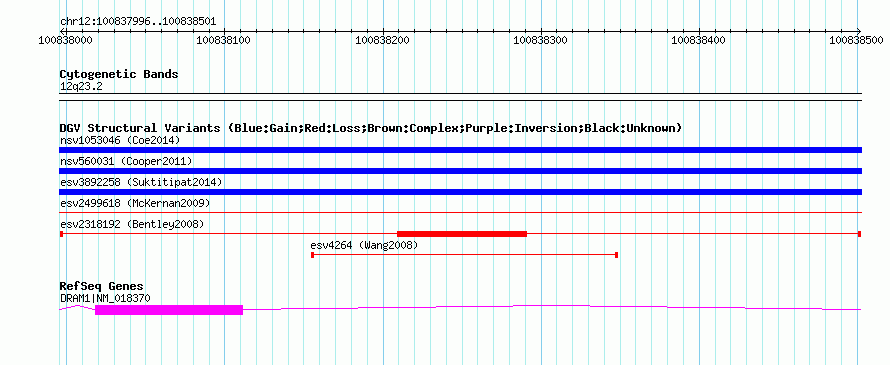Click the blue gain bar for nsv1053046

pyautogui.click(x=460, y=150)
